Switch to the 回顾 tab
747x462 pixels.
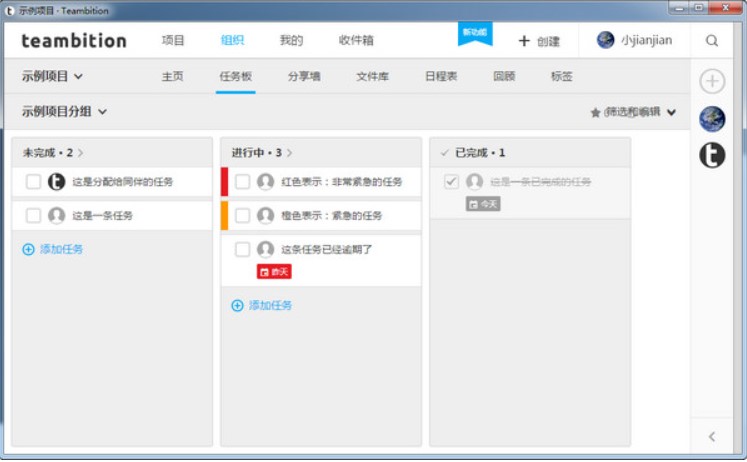504,76
